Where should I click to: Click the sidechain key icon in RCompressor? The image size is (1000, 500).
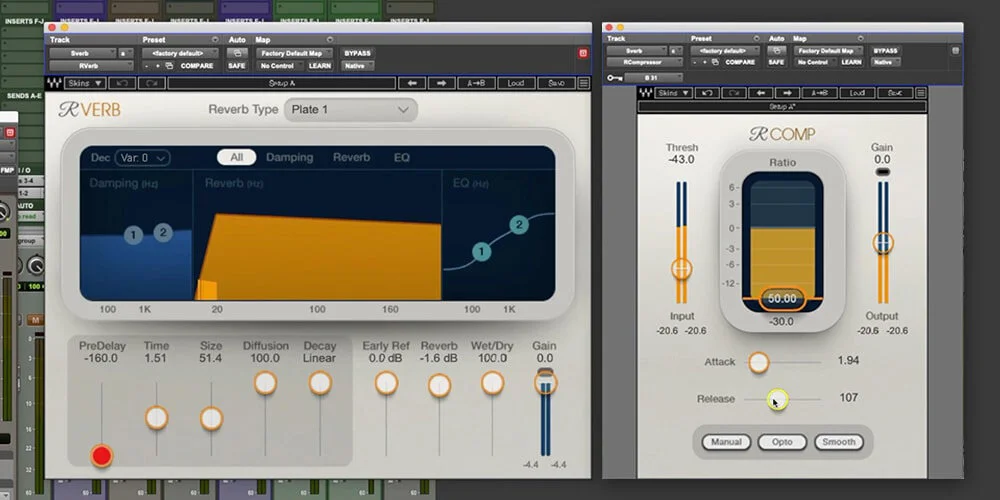pos(615,78)
